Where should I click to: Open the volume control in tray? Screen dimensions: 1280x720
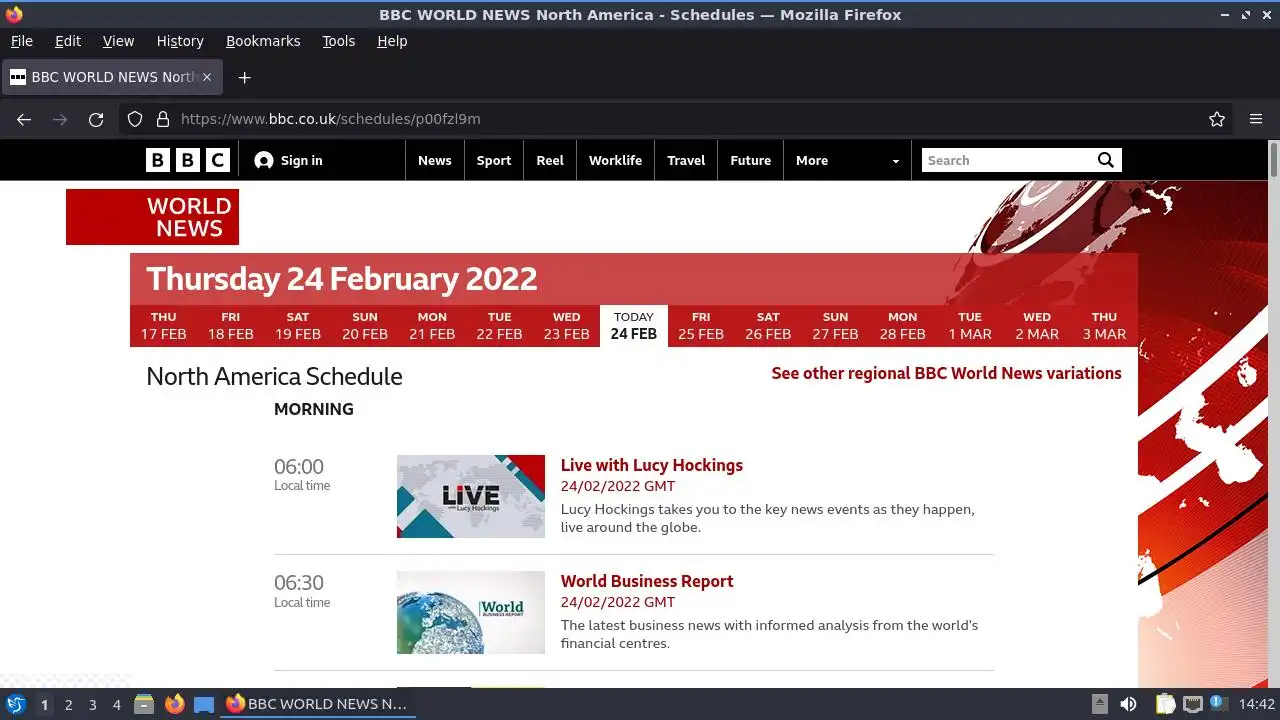pos(1128,704)
